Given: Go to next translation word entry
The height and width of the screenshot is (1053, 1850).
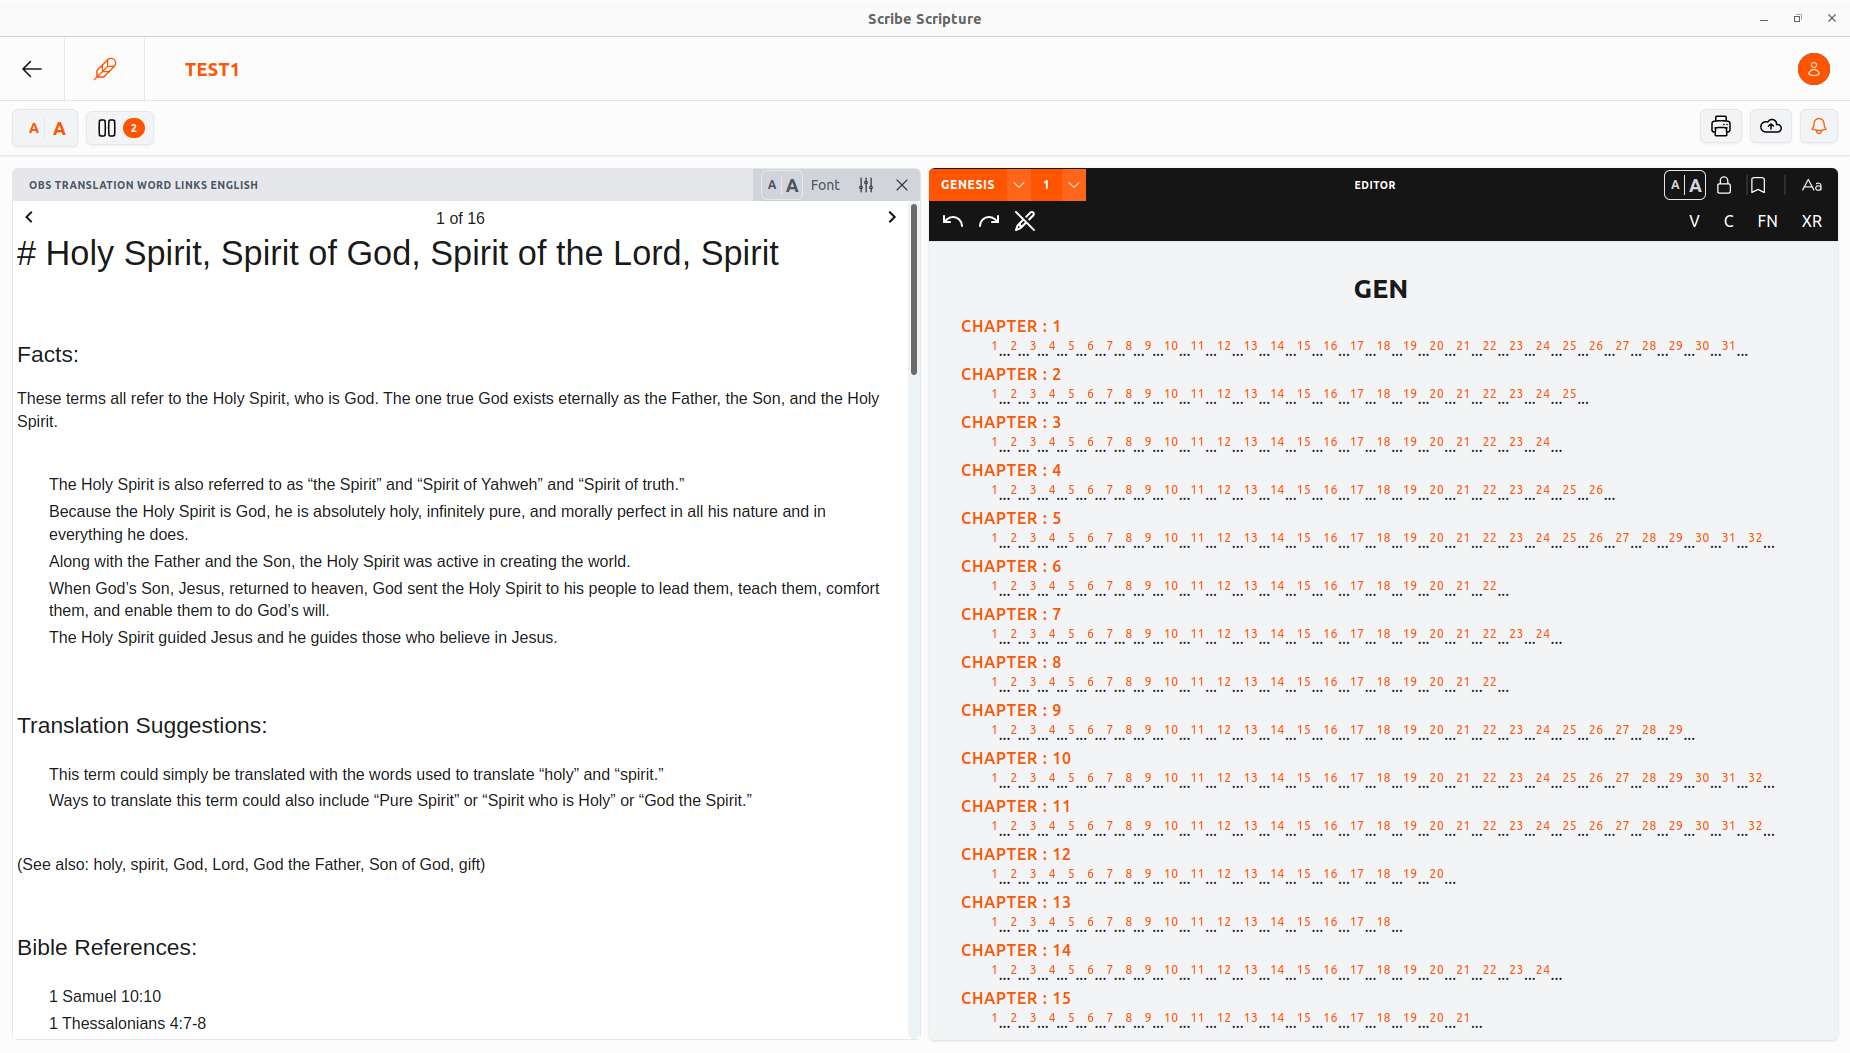Looking at the screenshot, I should (892, 217).
